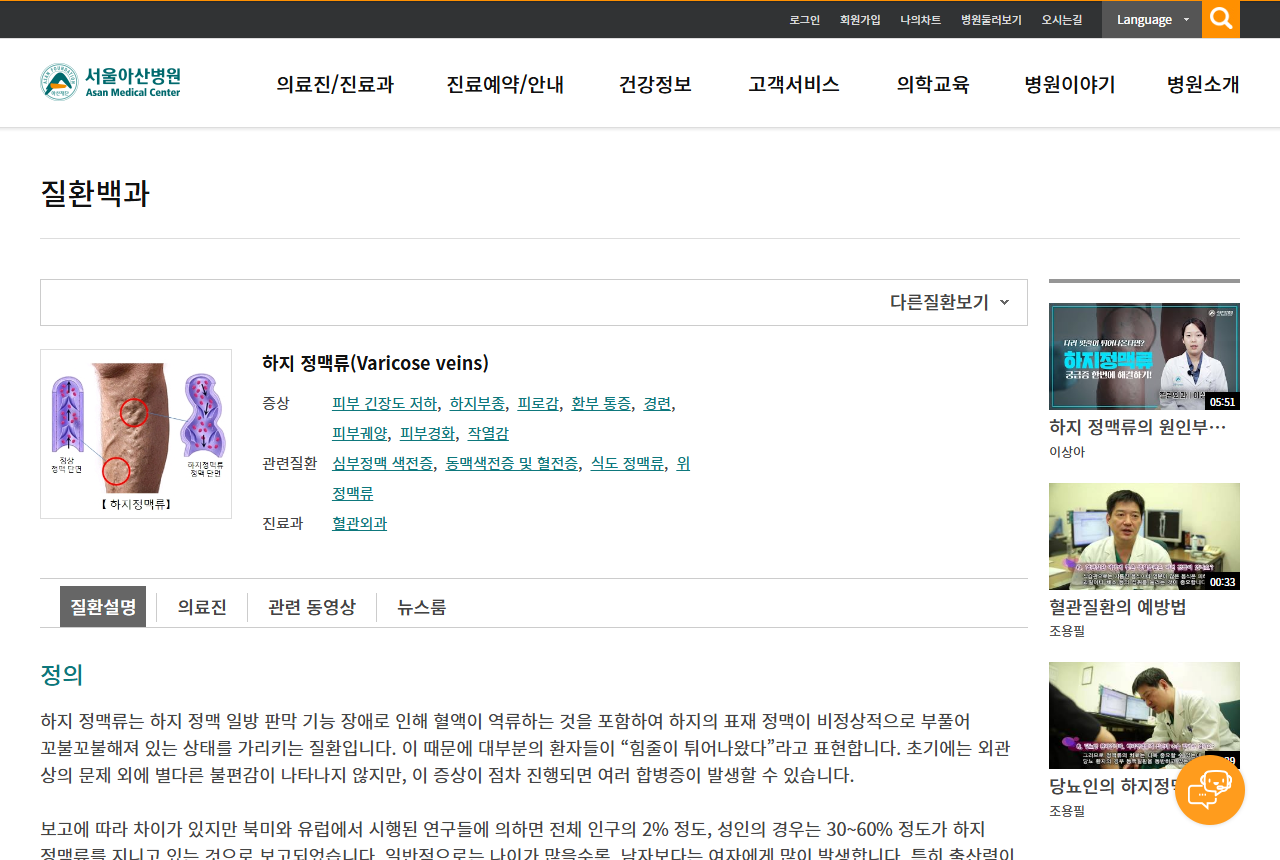Open the 고객서비스 menu
Screen dimensions: 1280x860
point(794,84)
